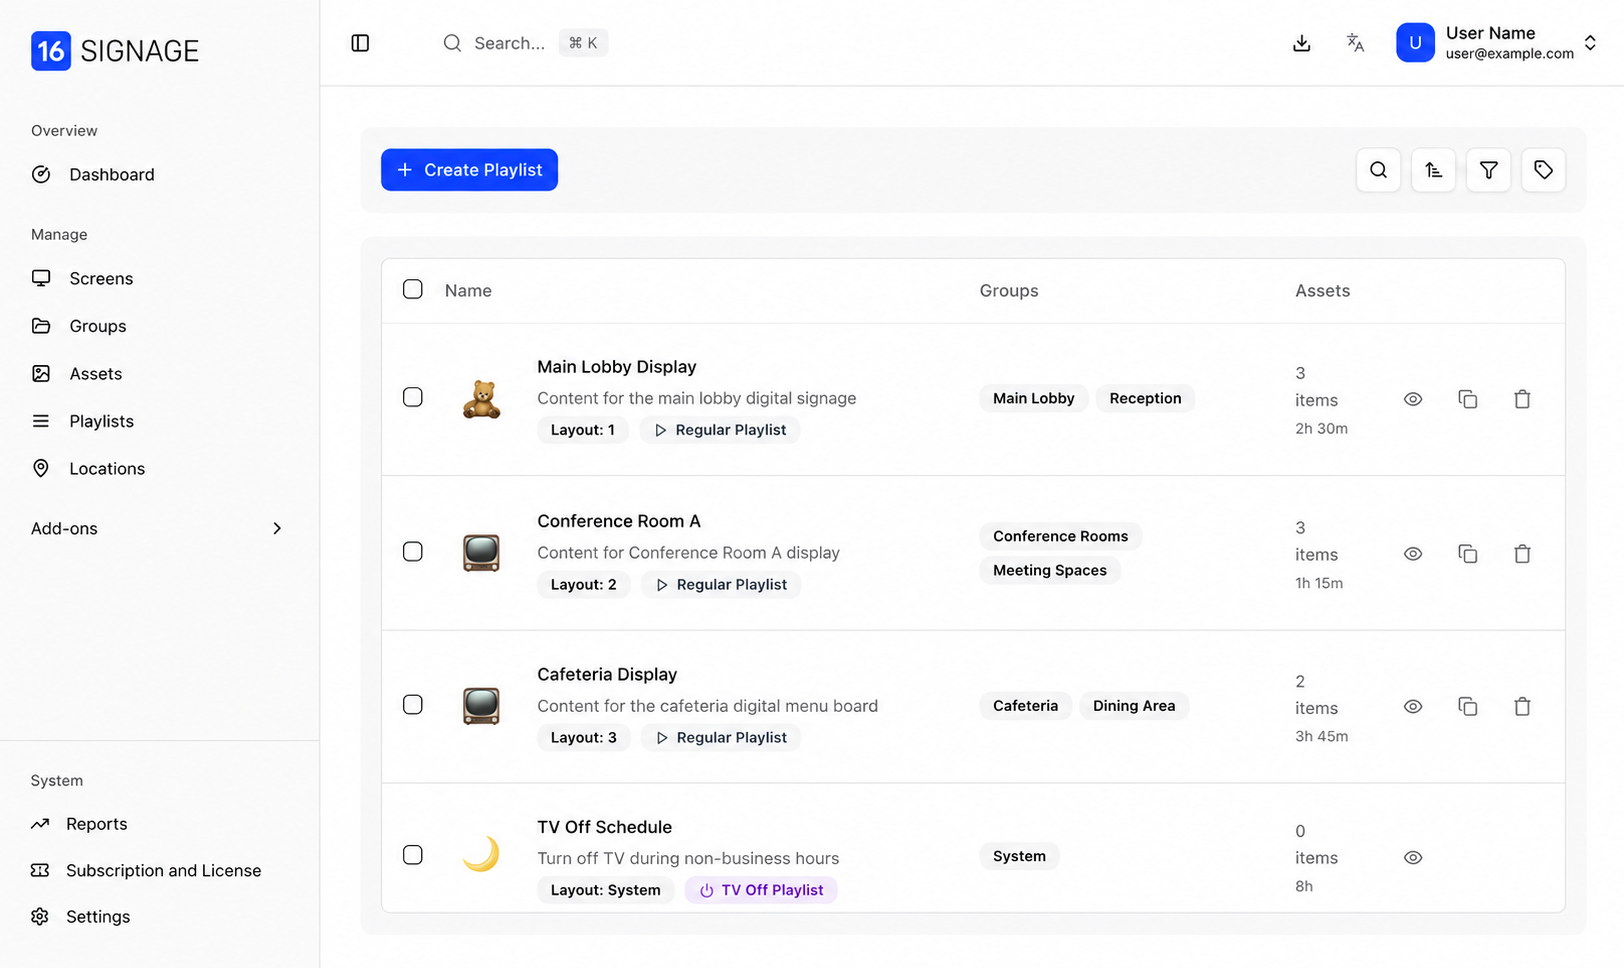The height and width of the screenshot is (968, 1624).
Task: Click the search icon in playlist toolbar
Action: coord(1378,170)
